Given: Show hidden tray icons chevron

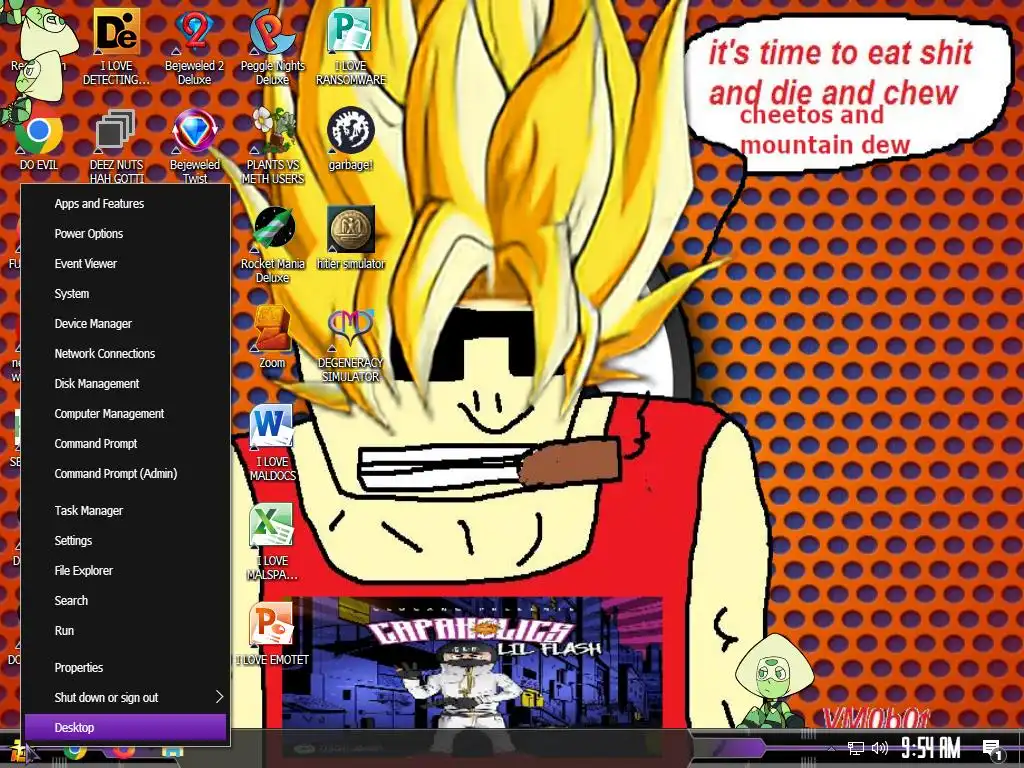Looking at the screenshot, I should pos(831,748).
